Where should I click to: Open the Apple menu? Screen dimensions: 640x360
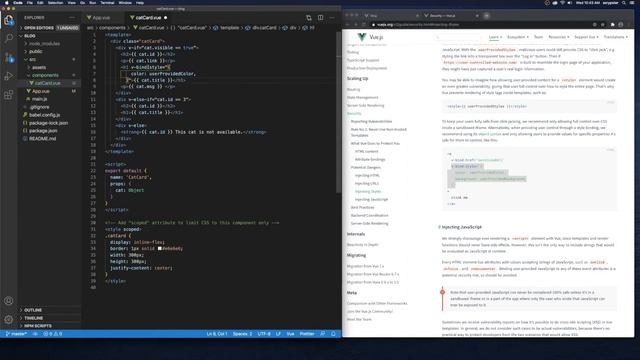click(7, 3)
